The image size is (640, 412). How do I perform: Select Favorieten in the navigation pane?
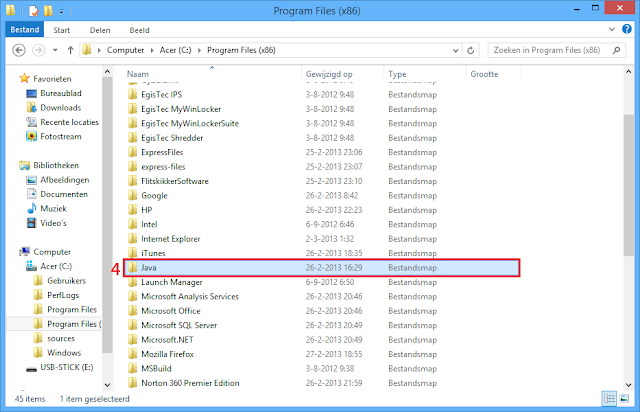click(52, 79)
